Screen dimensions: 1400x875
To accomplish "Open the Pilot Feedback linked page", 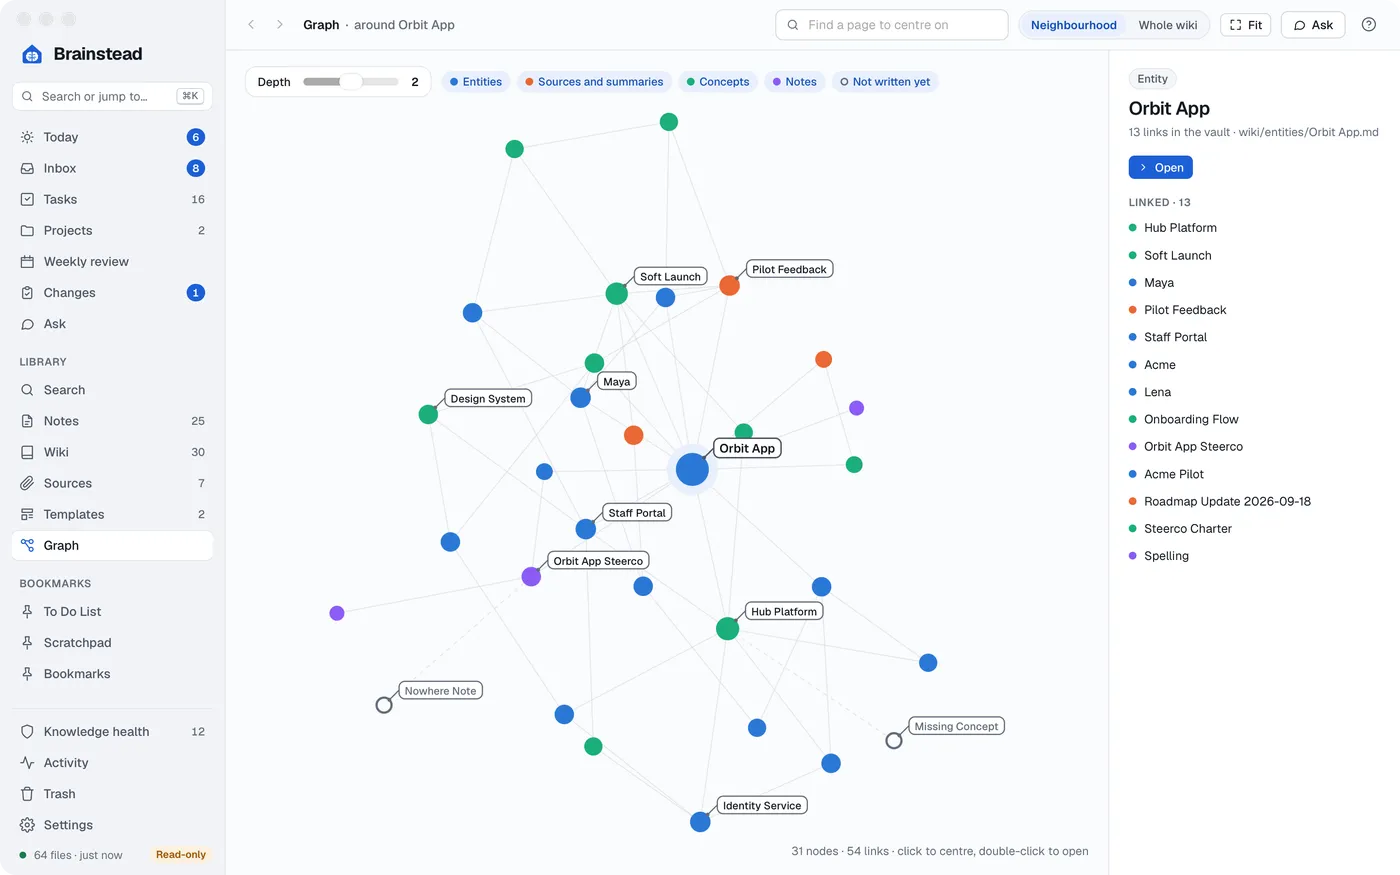I will tap(1185, 310).
